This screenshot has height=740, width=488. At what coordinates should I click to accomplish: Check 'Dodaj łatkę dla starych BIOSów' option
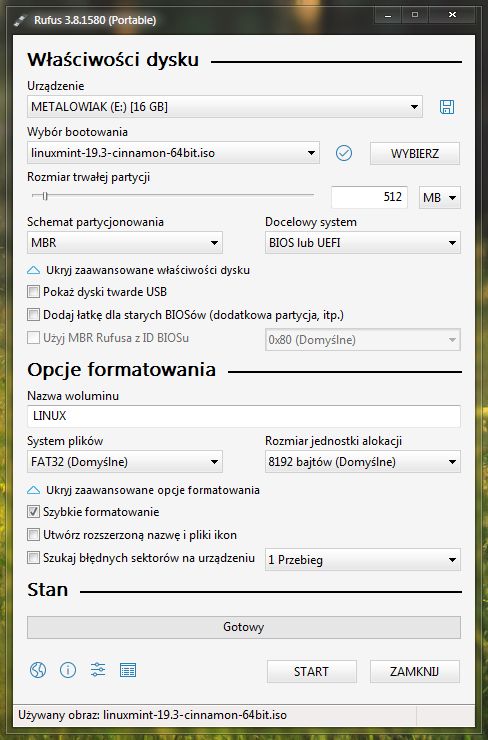(33, 314)
